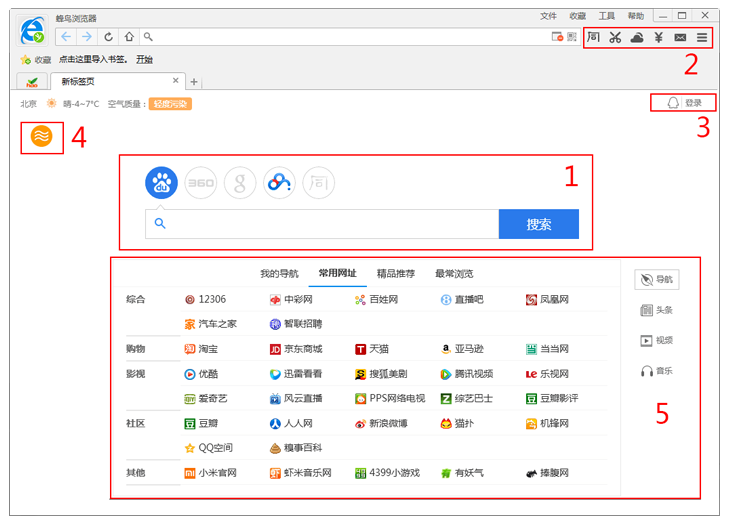Open the QR code icon in address bar

tap(572, 37)
